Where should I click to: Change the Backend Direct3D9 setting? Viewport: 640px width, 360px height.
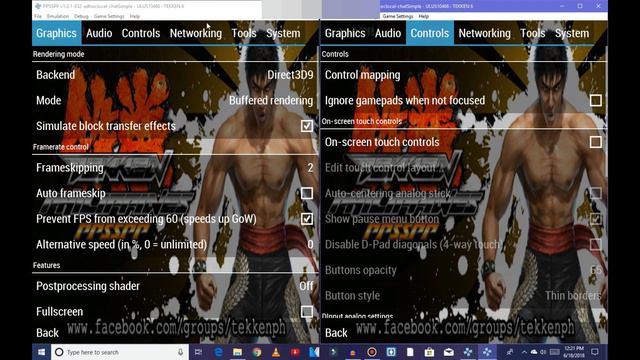pyautogui.click(x=175, y=75)
